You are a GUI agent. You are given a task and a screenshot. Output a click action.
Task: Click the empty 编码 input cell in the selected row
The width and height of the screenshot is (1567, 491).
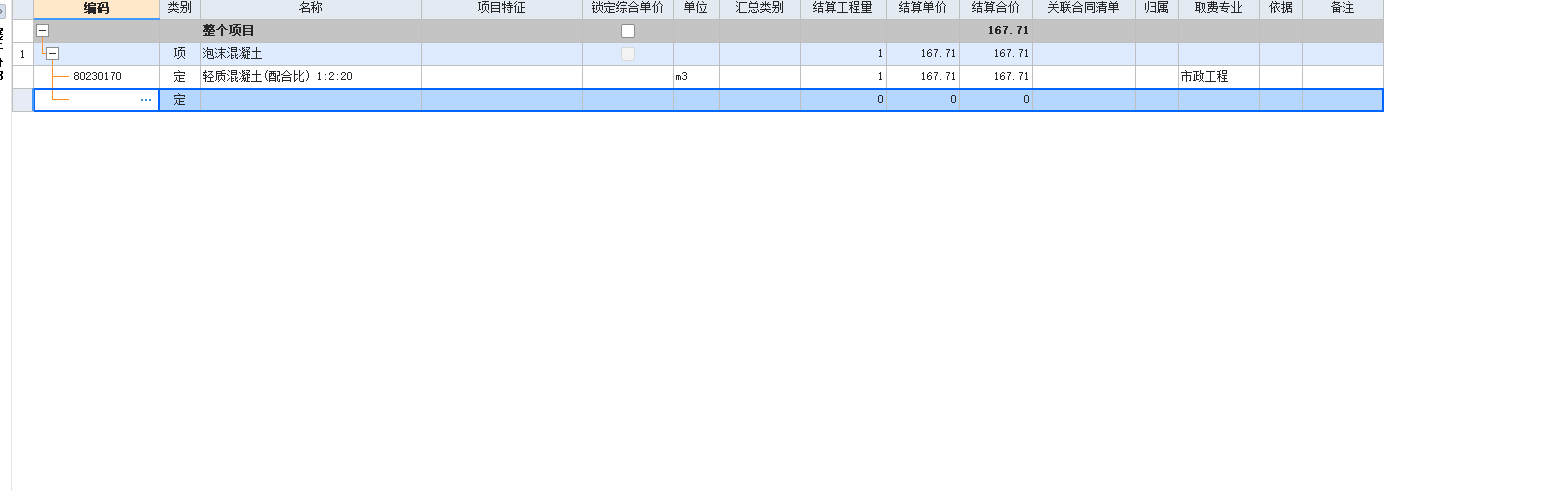point(96,100)
